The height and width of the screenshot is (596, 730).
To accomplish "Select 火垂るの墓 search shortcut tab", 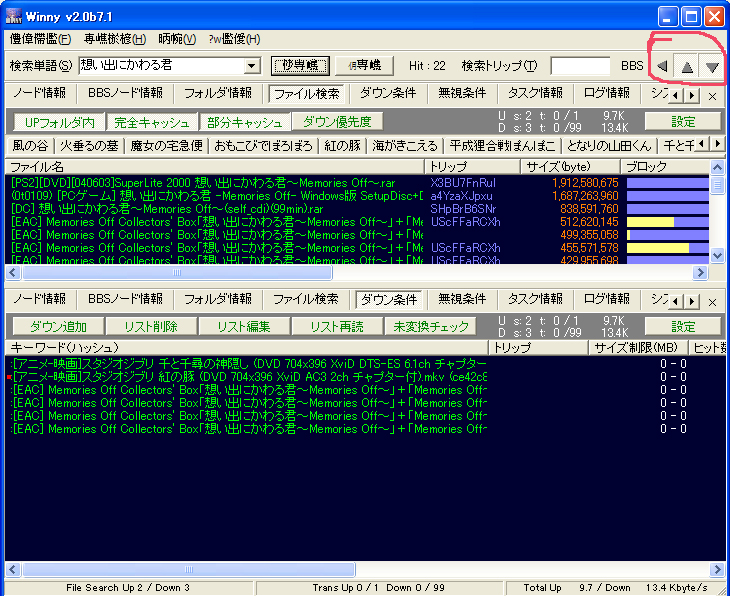I will click(x=89, y=146).
